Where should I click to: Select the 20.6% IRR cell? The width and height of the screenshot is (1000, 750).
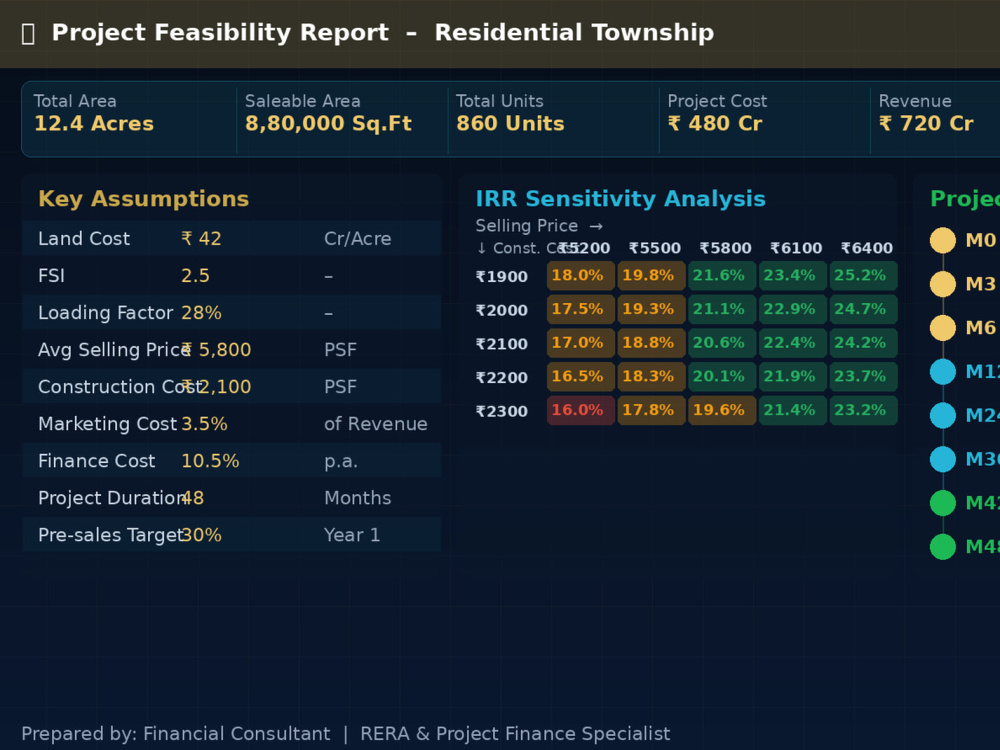click(x=723, y=343)
